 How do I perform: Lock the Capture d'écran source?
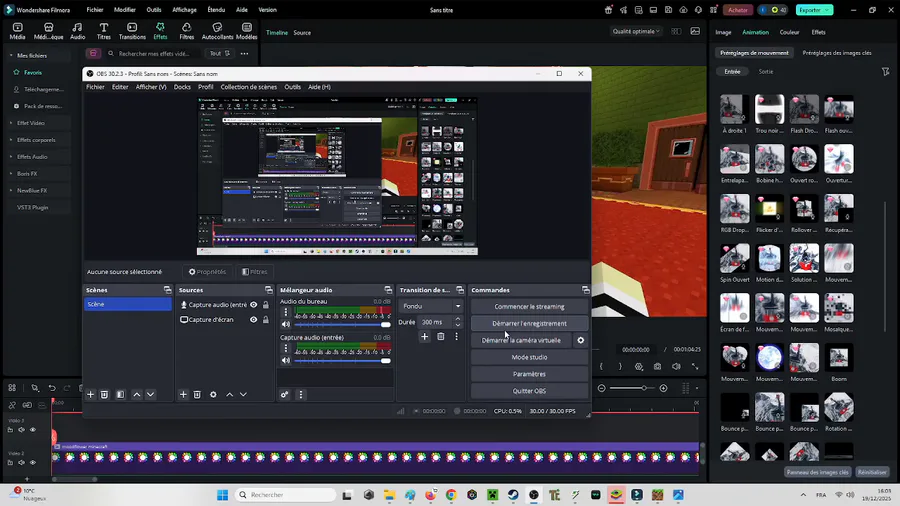(x=266, y=320)
